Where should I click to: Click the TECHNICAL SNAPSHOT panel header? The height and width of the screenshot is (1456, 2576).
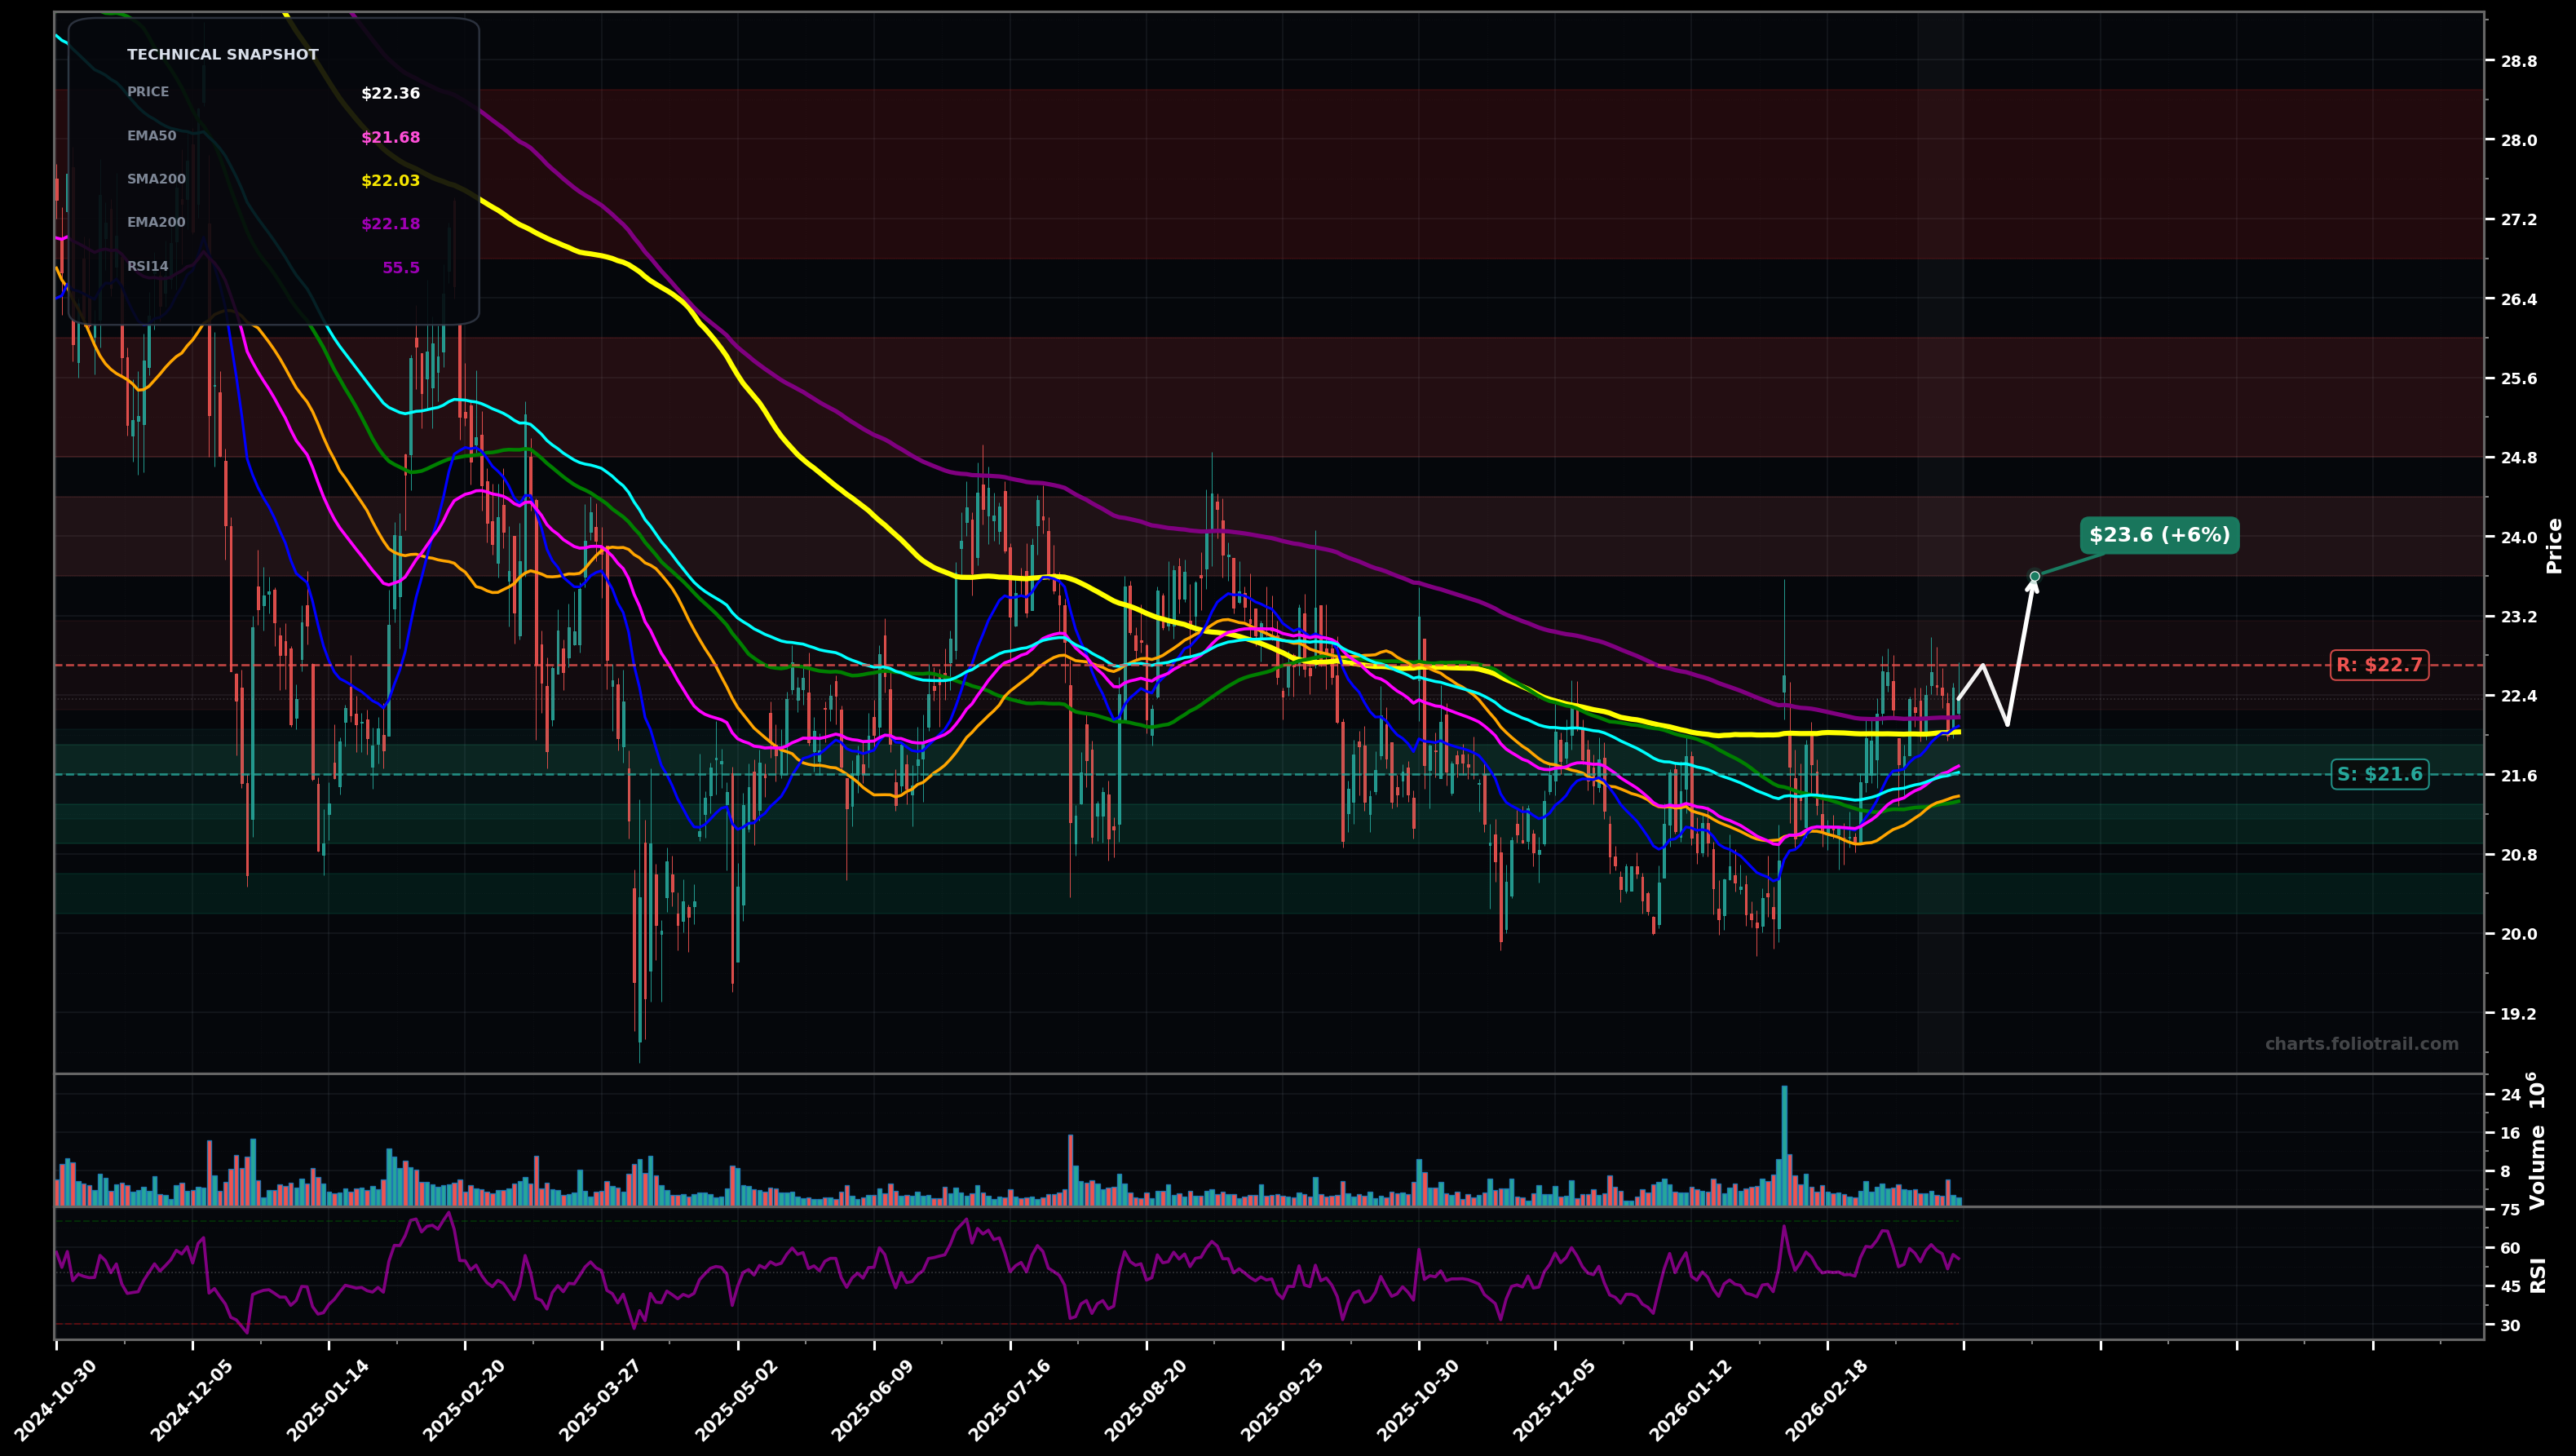coord(222,54)
